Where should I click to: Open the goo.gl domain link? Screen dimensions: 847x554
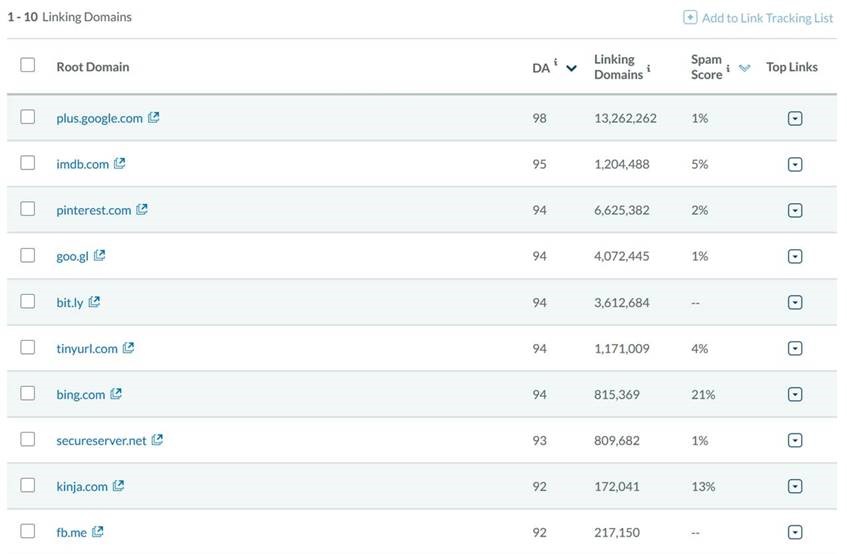[72, 256]
